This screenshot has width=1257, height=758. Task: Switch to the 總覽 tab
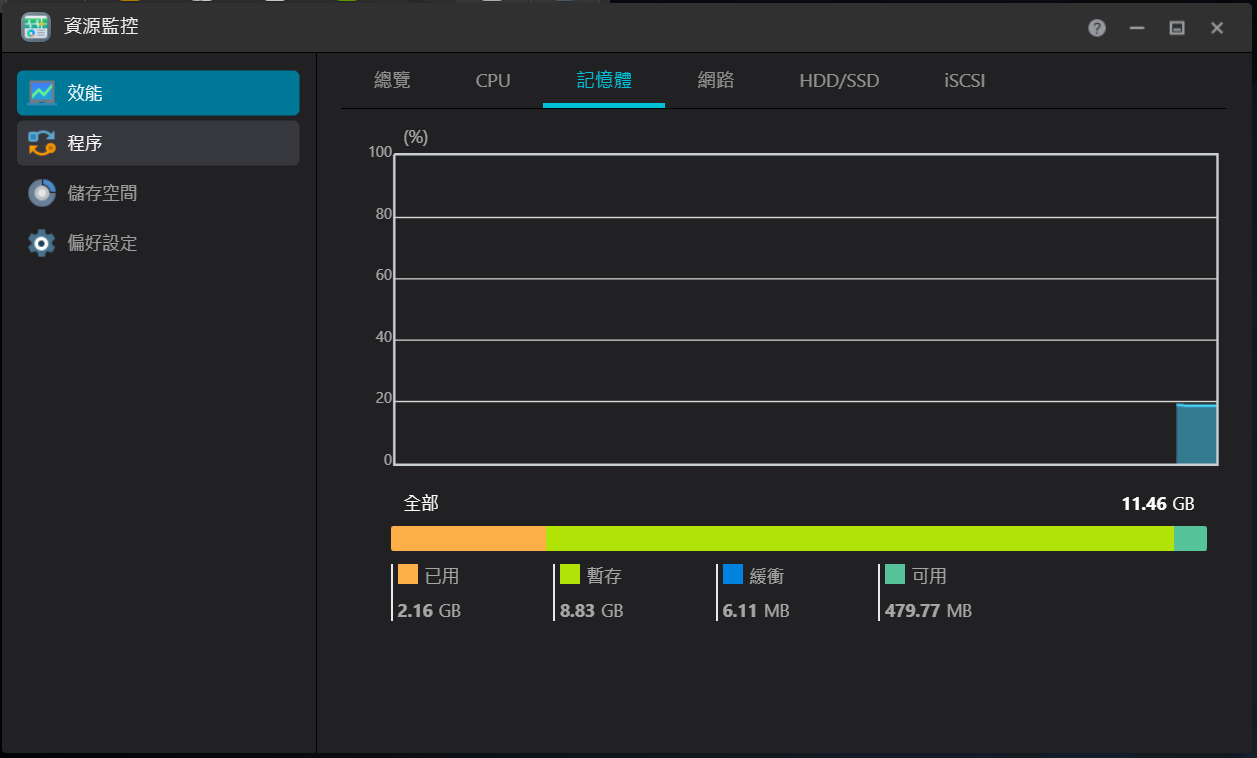click(x=392, y=81)
